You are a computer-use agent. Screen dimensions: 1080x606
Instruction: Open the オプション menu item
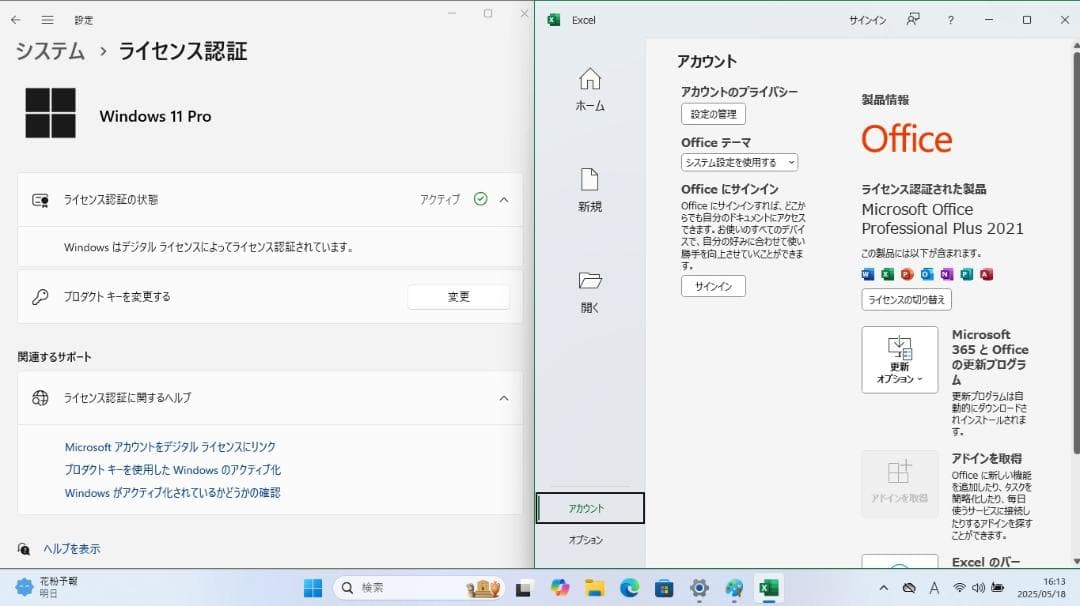pos(590,540)
